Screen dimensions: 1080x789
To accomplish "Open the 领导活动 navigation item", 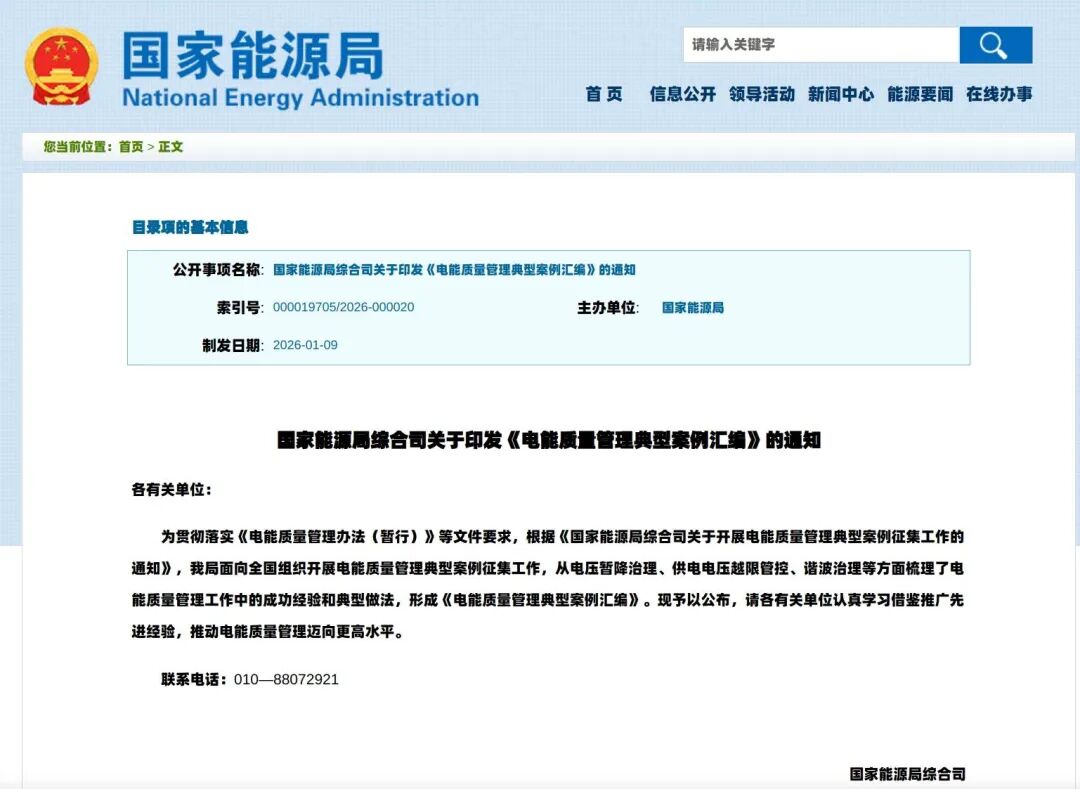I will 762,94.
